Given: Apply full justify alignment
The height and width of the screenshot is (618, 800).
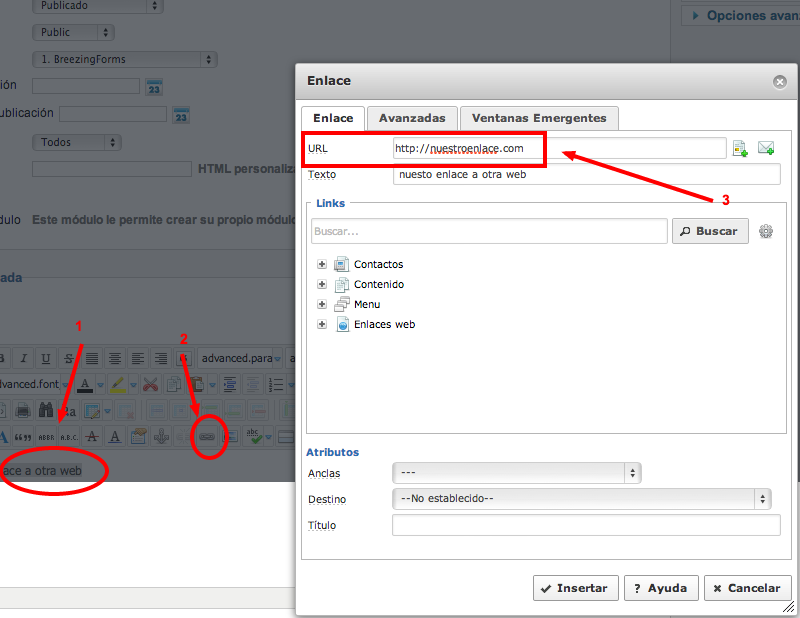Looking at the screenshot, I should (x=92, y=358).
